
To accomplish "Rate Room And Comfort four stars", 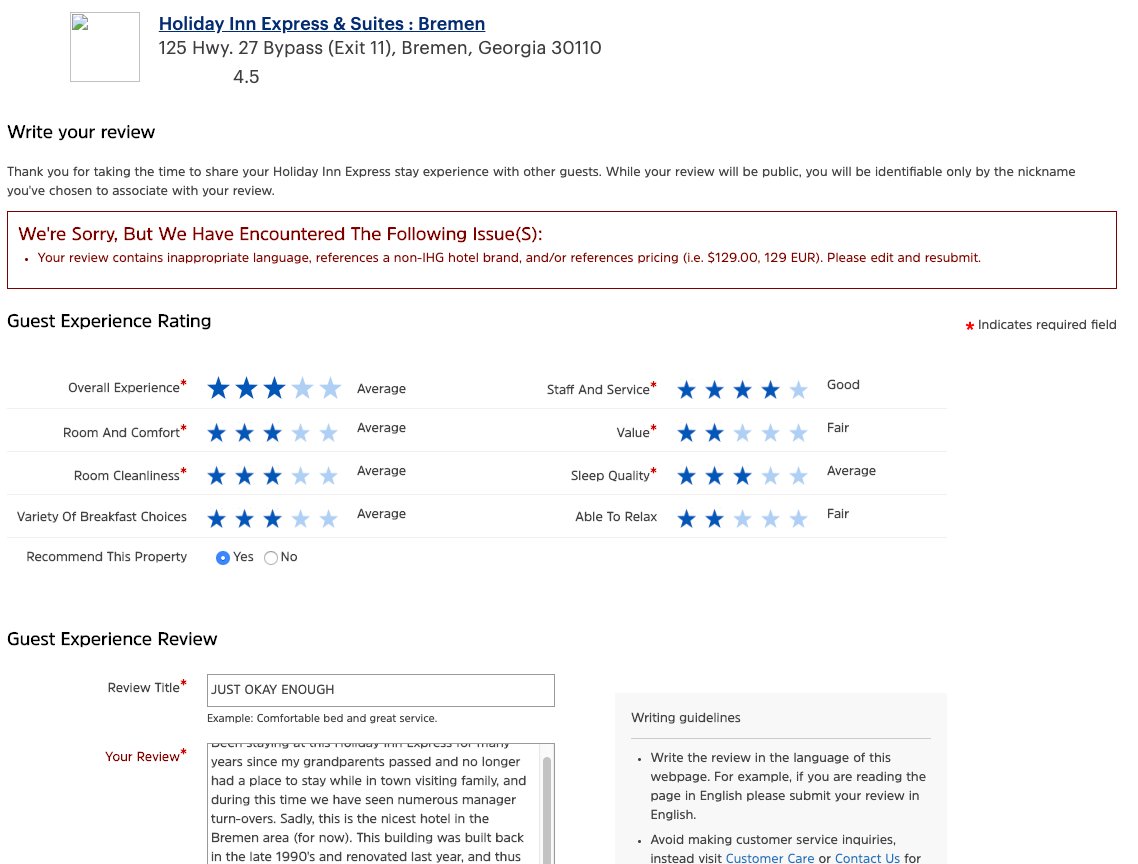I will tap(300, 433).
